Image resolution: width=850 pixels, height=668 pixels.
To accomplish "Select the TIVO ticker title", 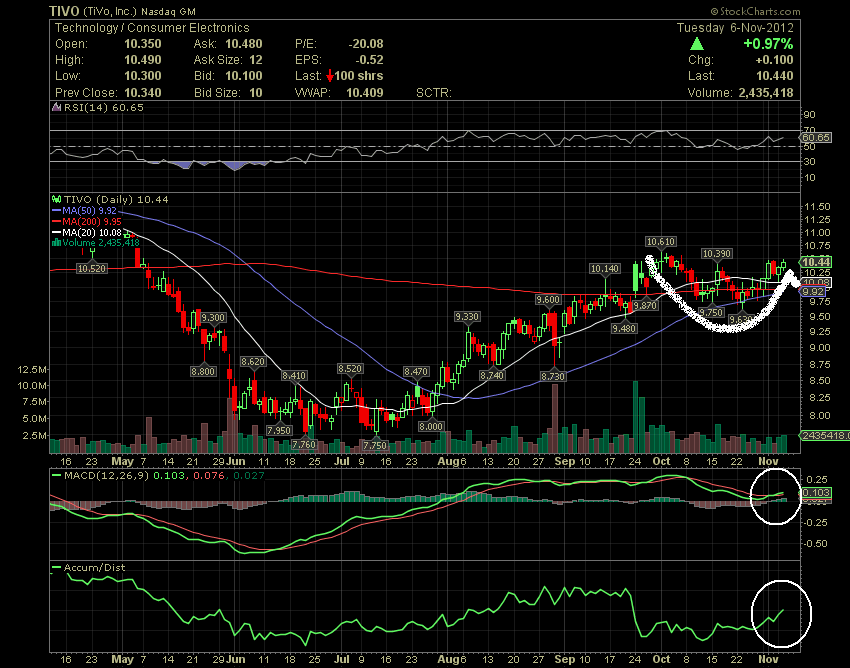I will (x=64, y=11).
